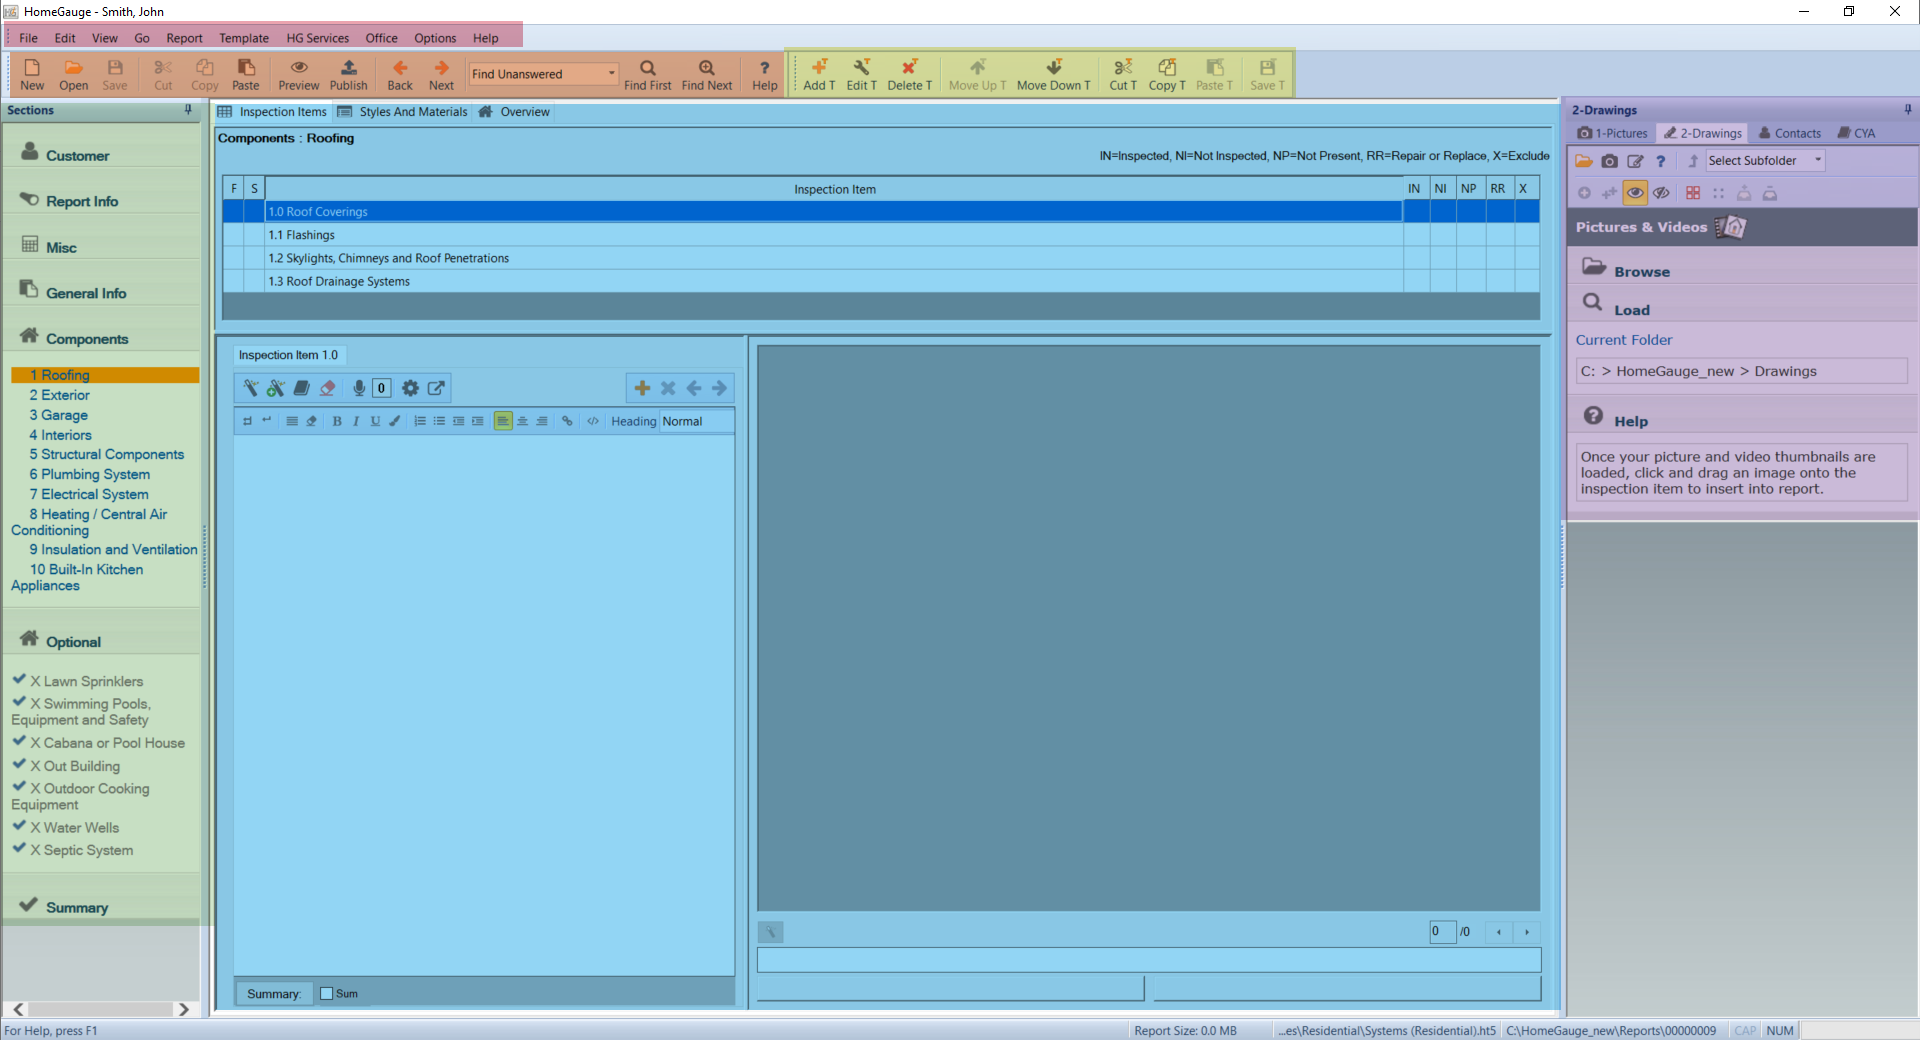The height and width of the screenshot is (1040, 1920).
Task: Toggle the highlighted eye show-pictures button
Action: (1635, 193)
